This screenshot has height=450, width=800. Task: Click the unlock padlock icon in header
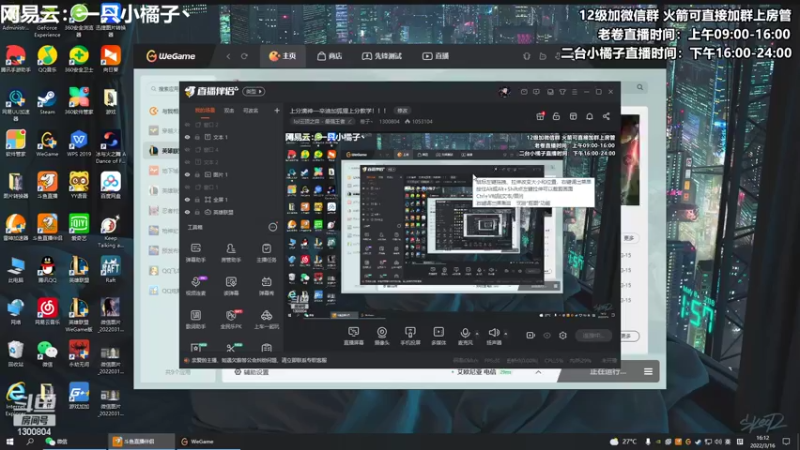tap(556, 116)
